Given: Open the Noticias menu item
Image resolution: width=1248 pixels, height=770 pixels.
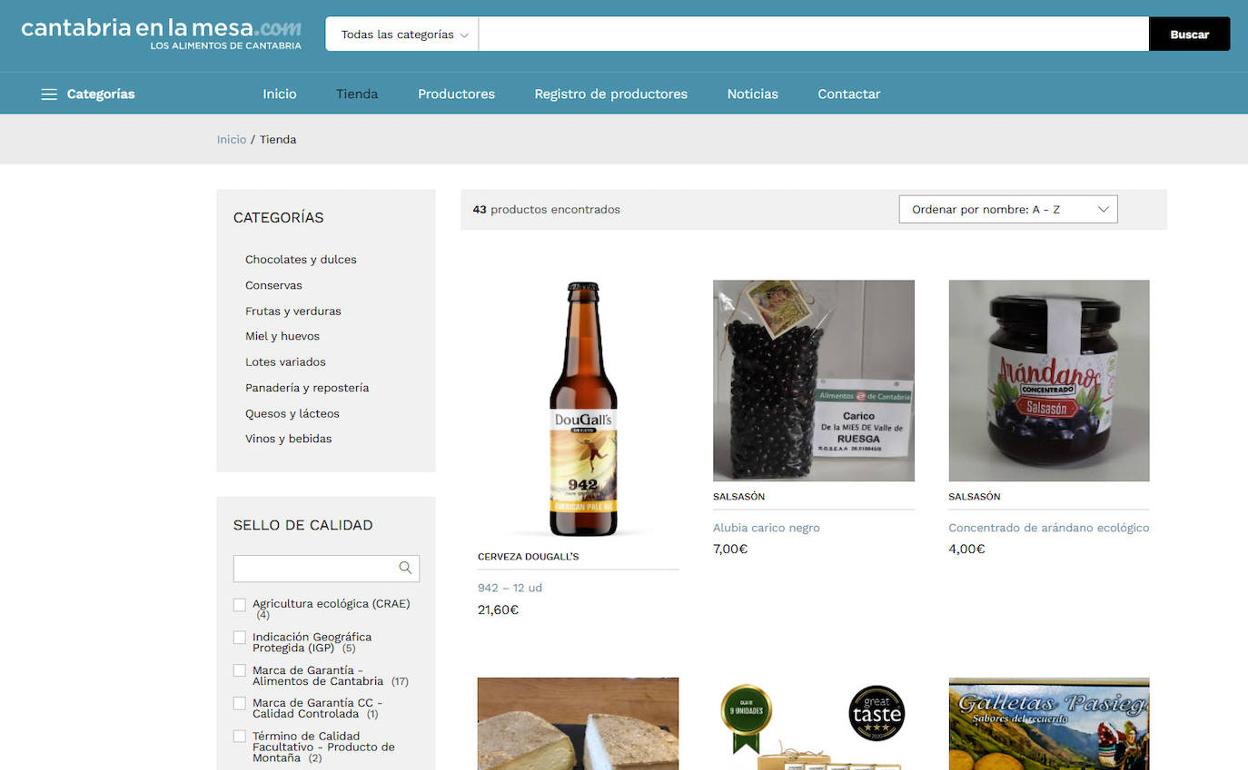Looking at the screenshot, I should pos(752,94).
